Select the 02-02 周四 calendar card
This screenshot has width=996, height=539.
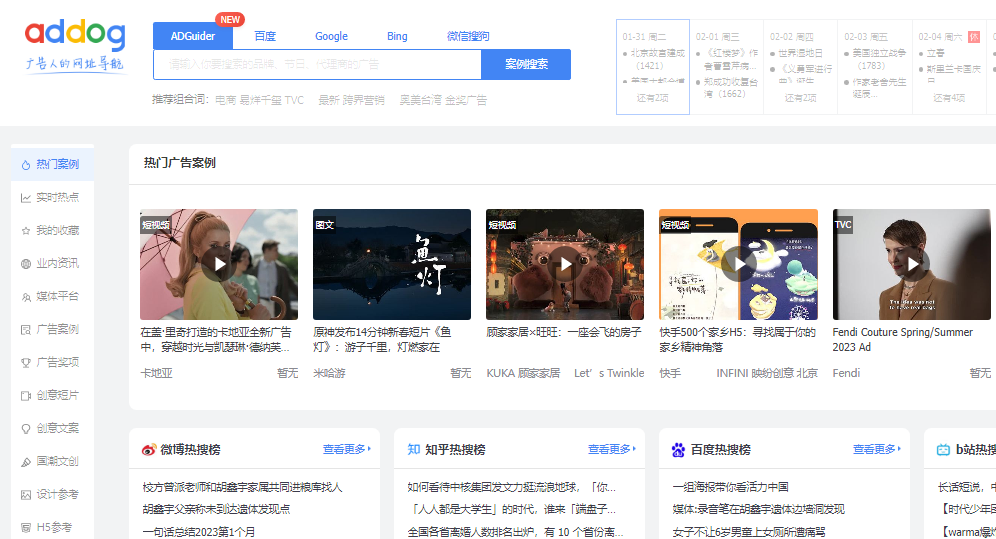coord(800,67)
